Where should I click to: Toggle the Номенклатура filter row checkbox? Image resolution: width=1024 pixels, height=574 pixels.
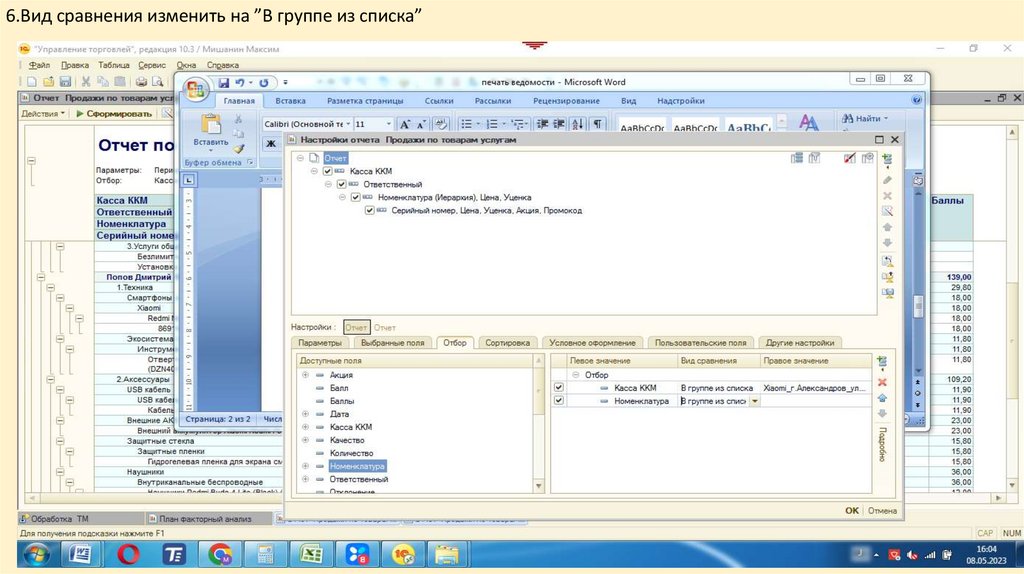click(x=558, y=401)
